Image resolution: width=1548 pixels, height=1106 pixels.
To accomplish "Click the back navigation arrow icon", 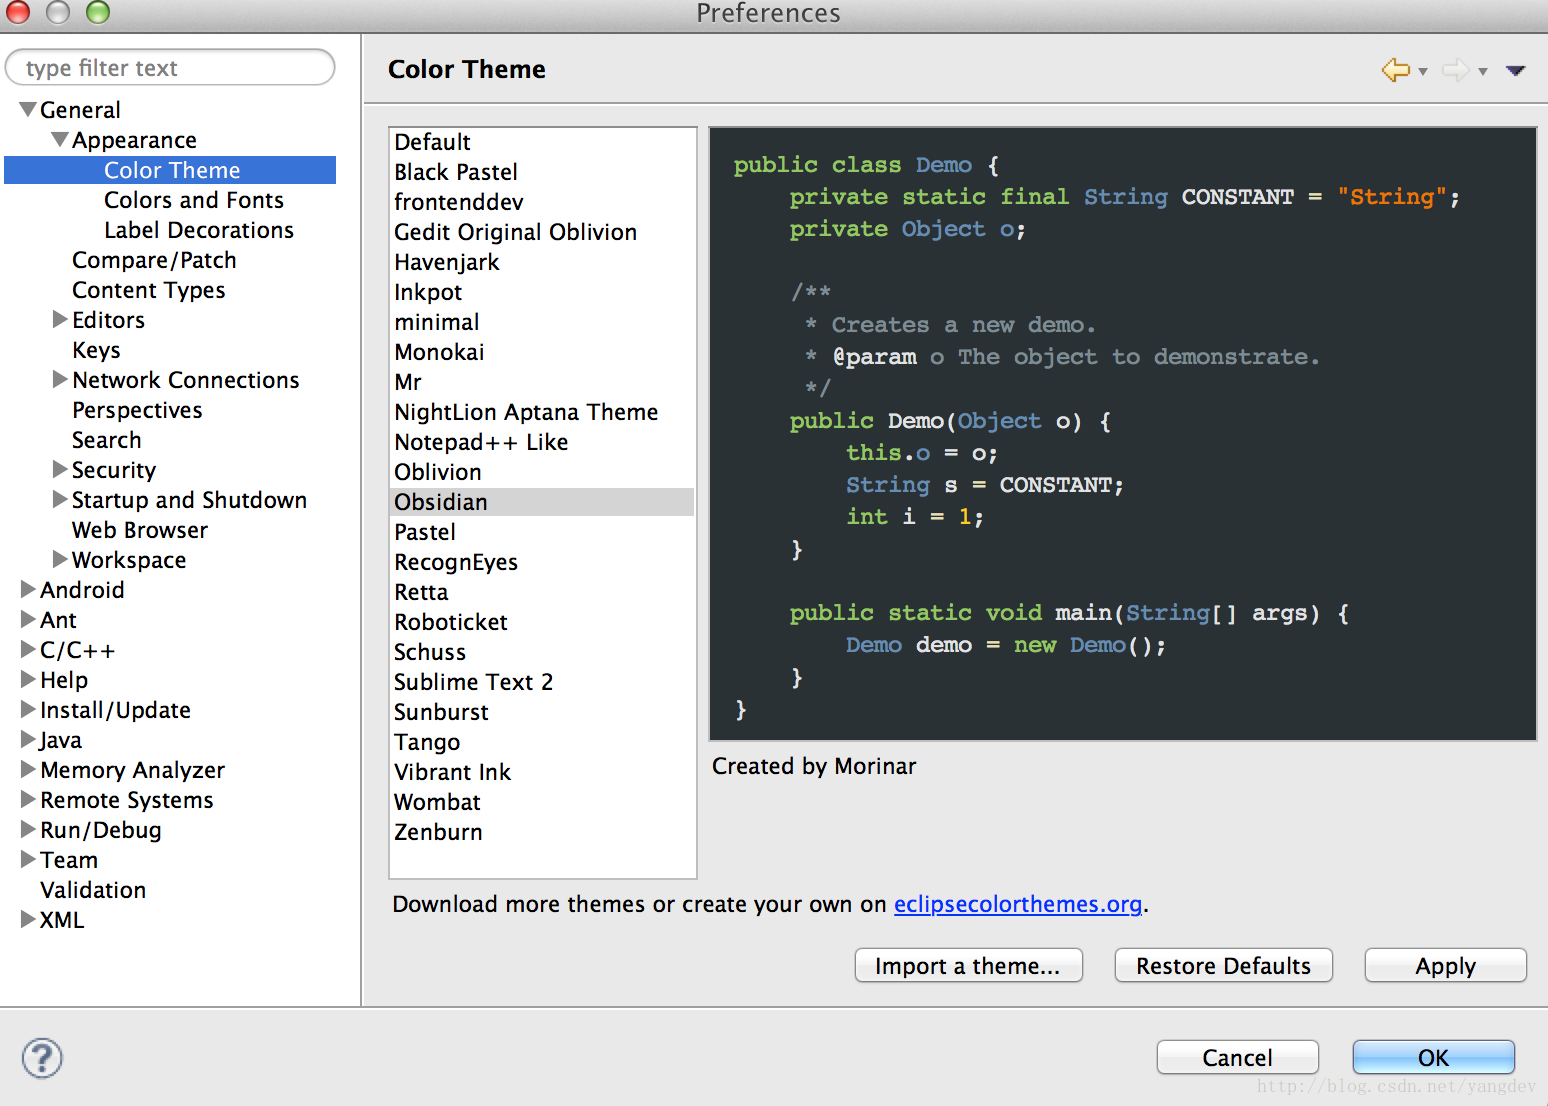I will (x=1395, y=70).
